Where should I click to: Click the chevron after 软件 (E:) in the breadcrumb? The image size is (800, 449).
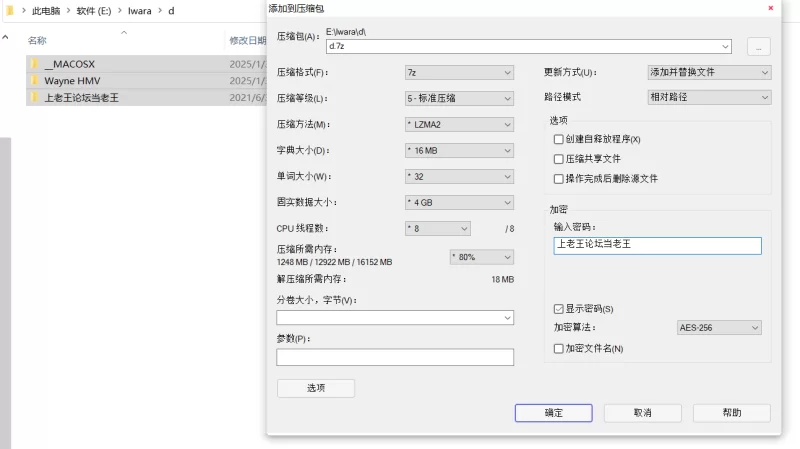coord(120,10)
